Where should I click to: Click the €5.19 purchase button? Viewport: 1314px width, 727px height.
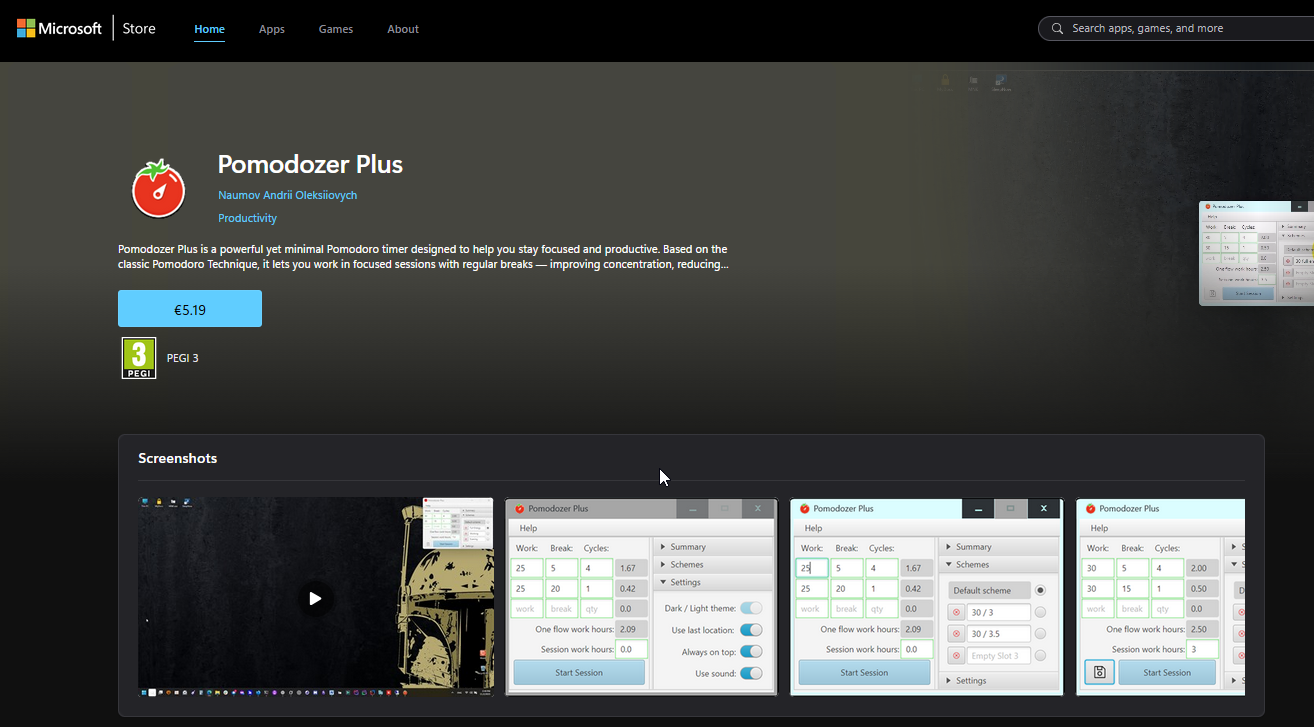click(190, 309)
